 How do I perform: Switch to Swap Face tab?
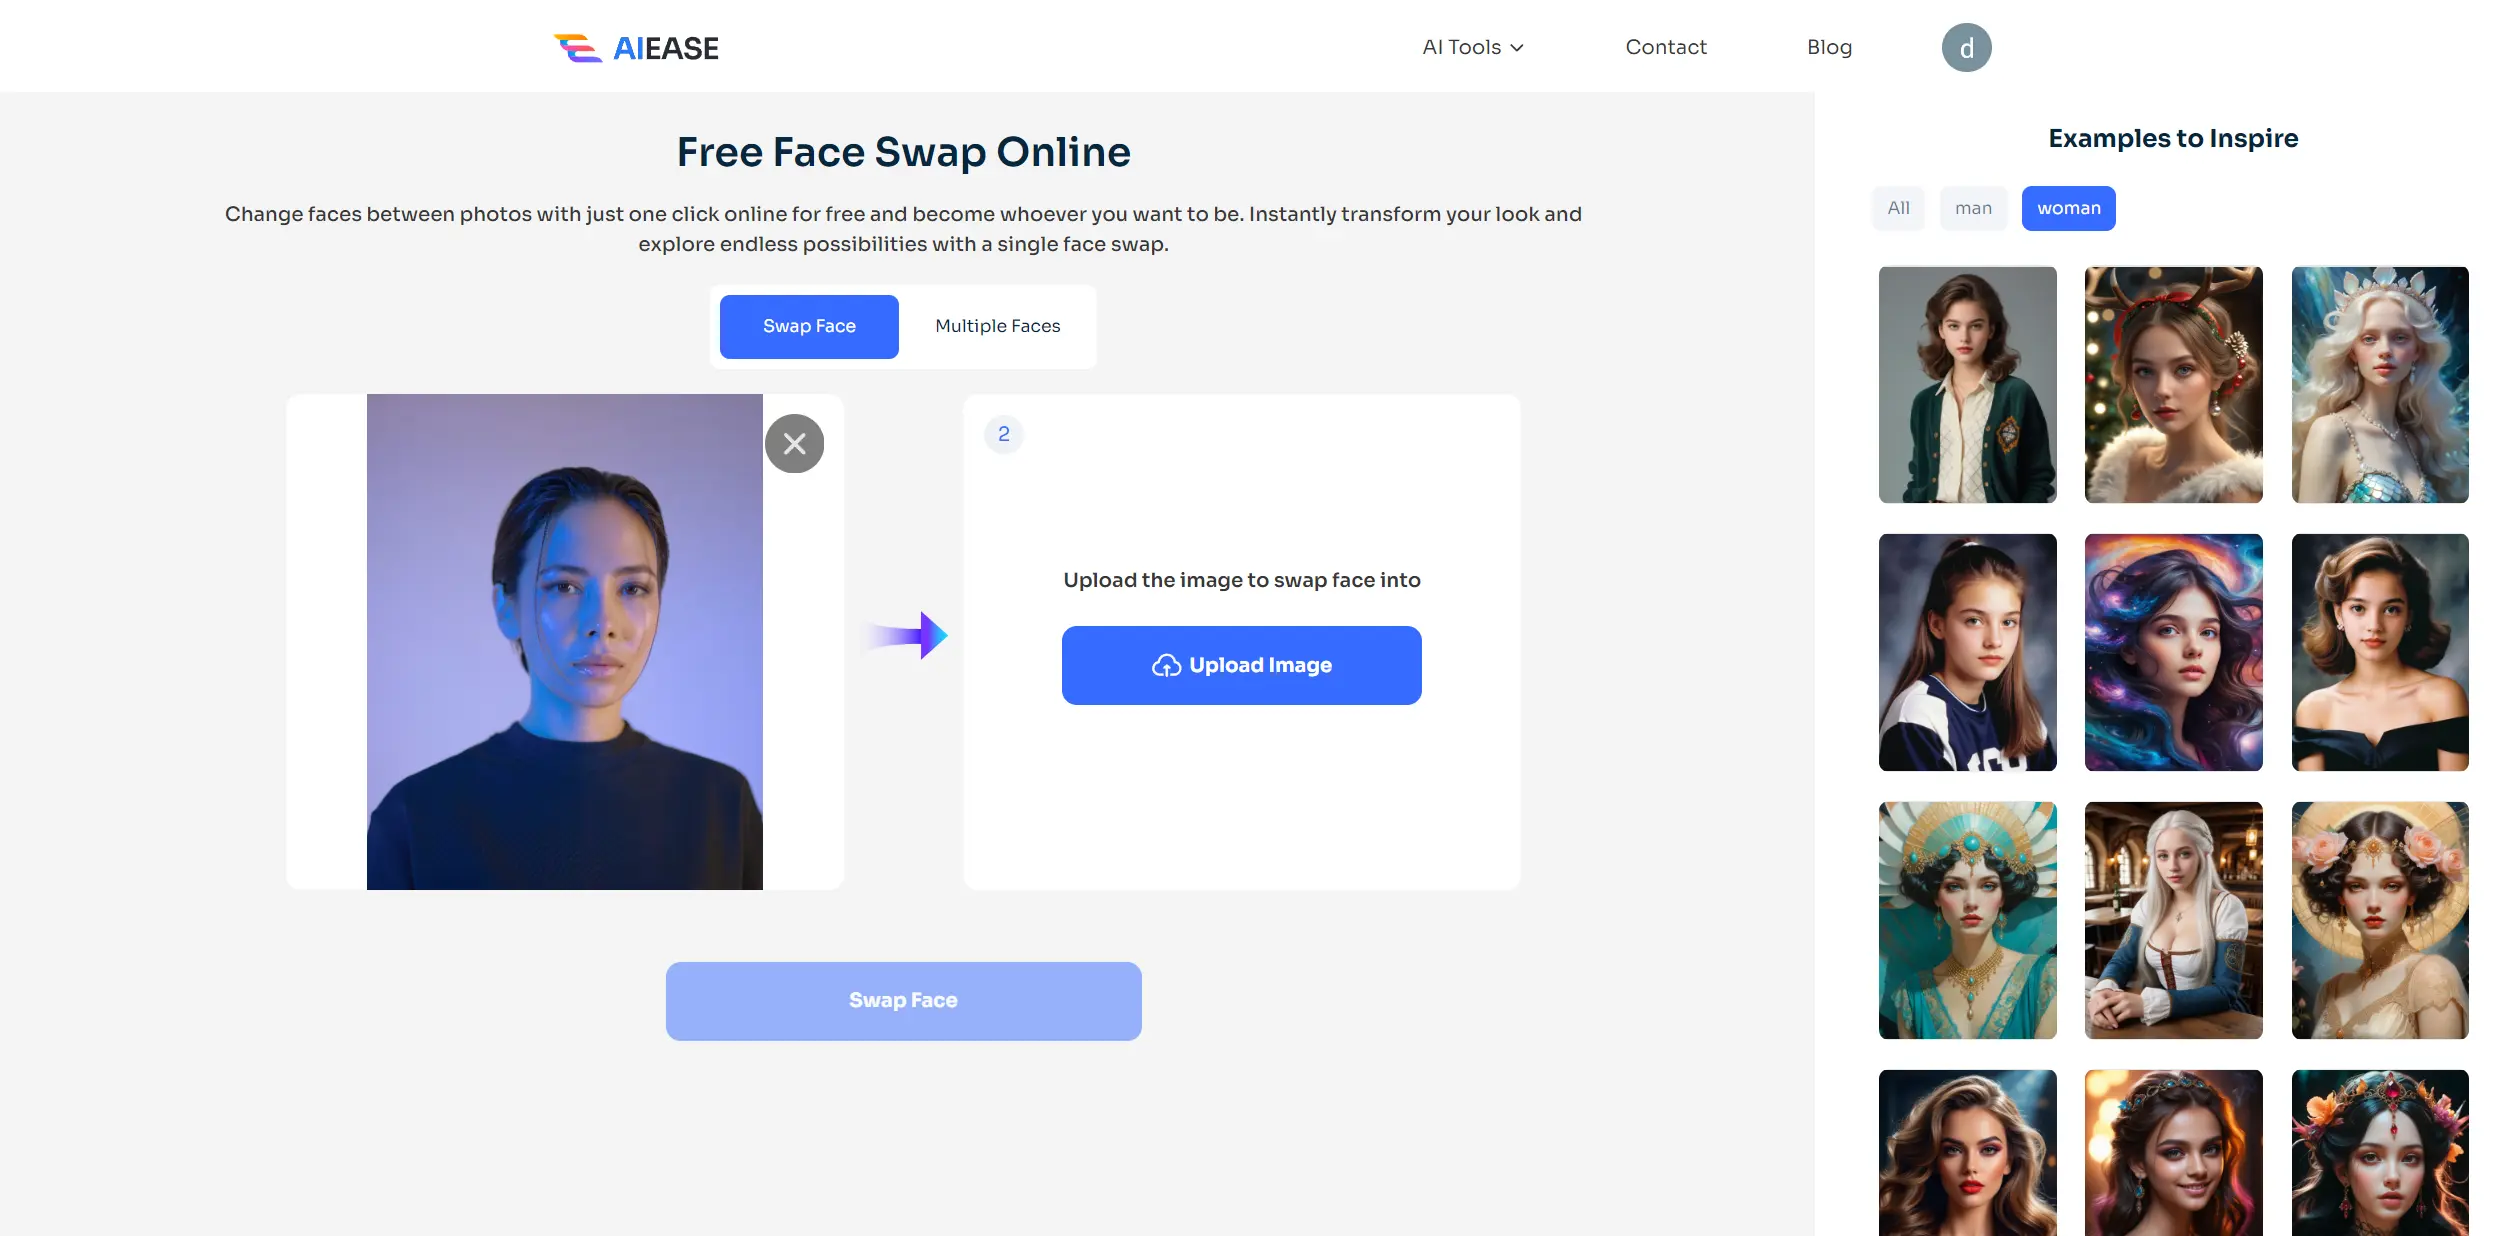click(x=808, y=324)
